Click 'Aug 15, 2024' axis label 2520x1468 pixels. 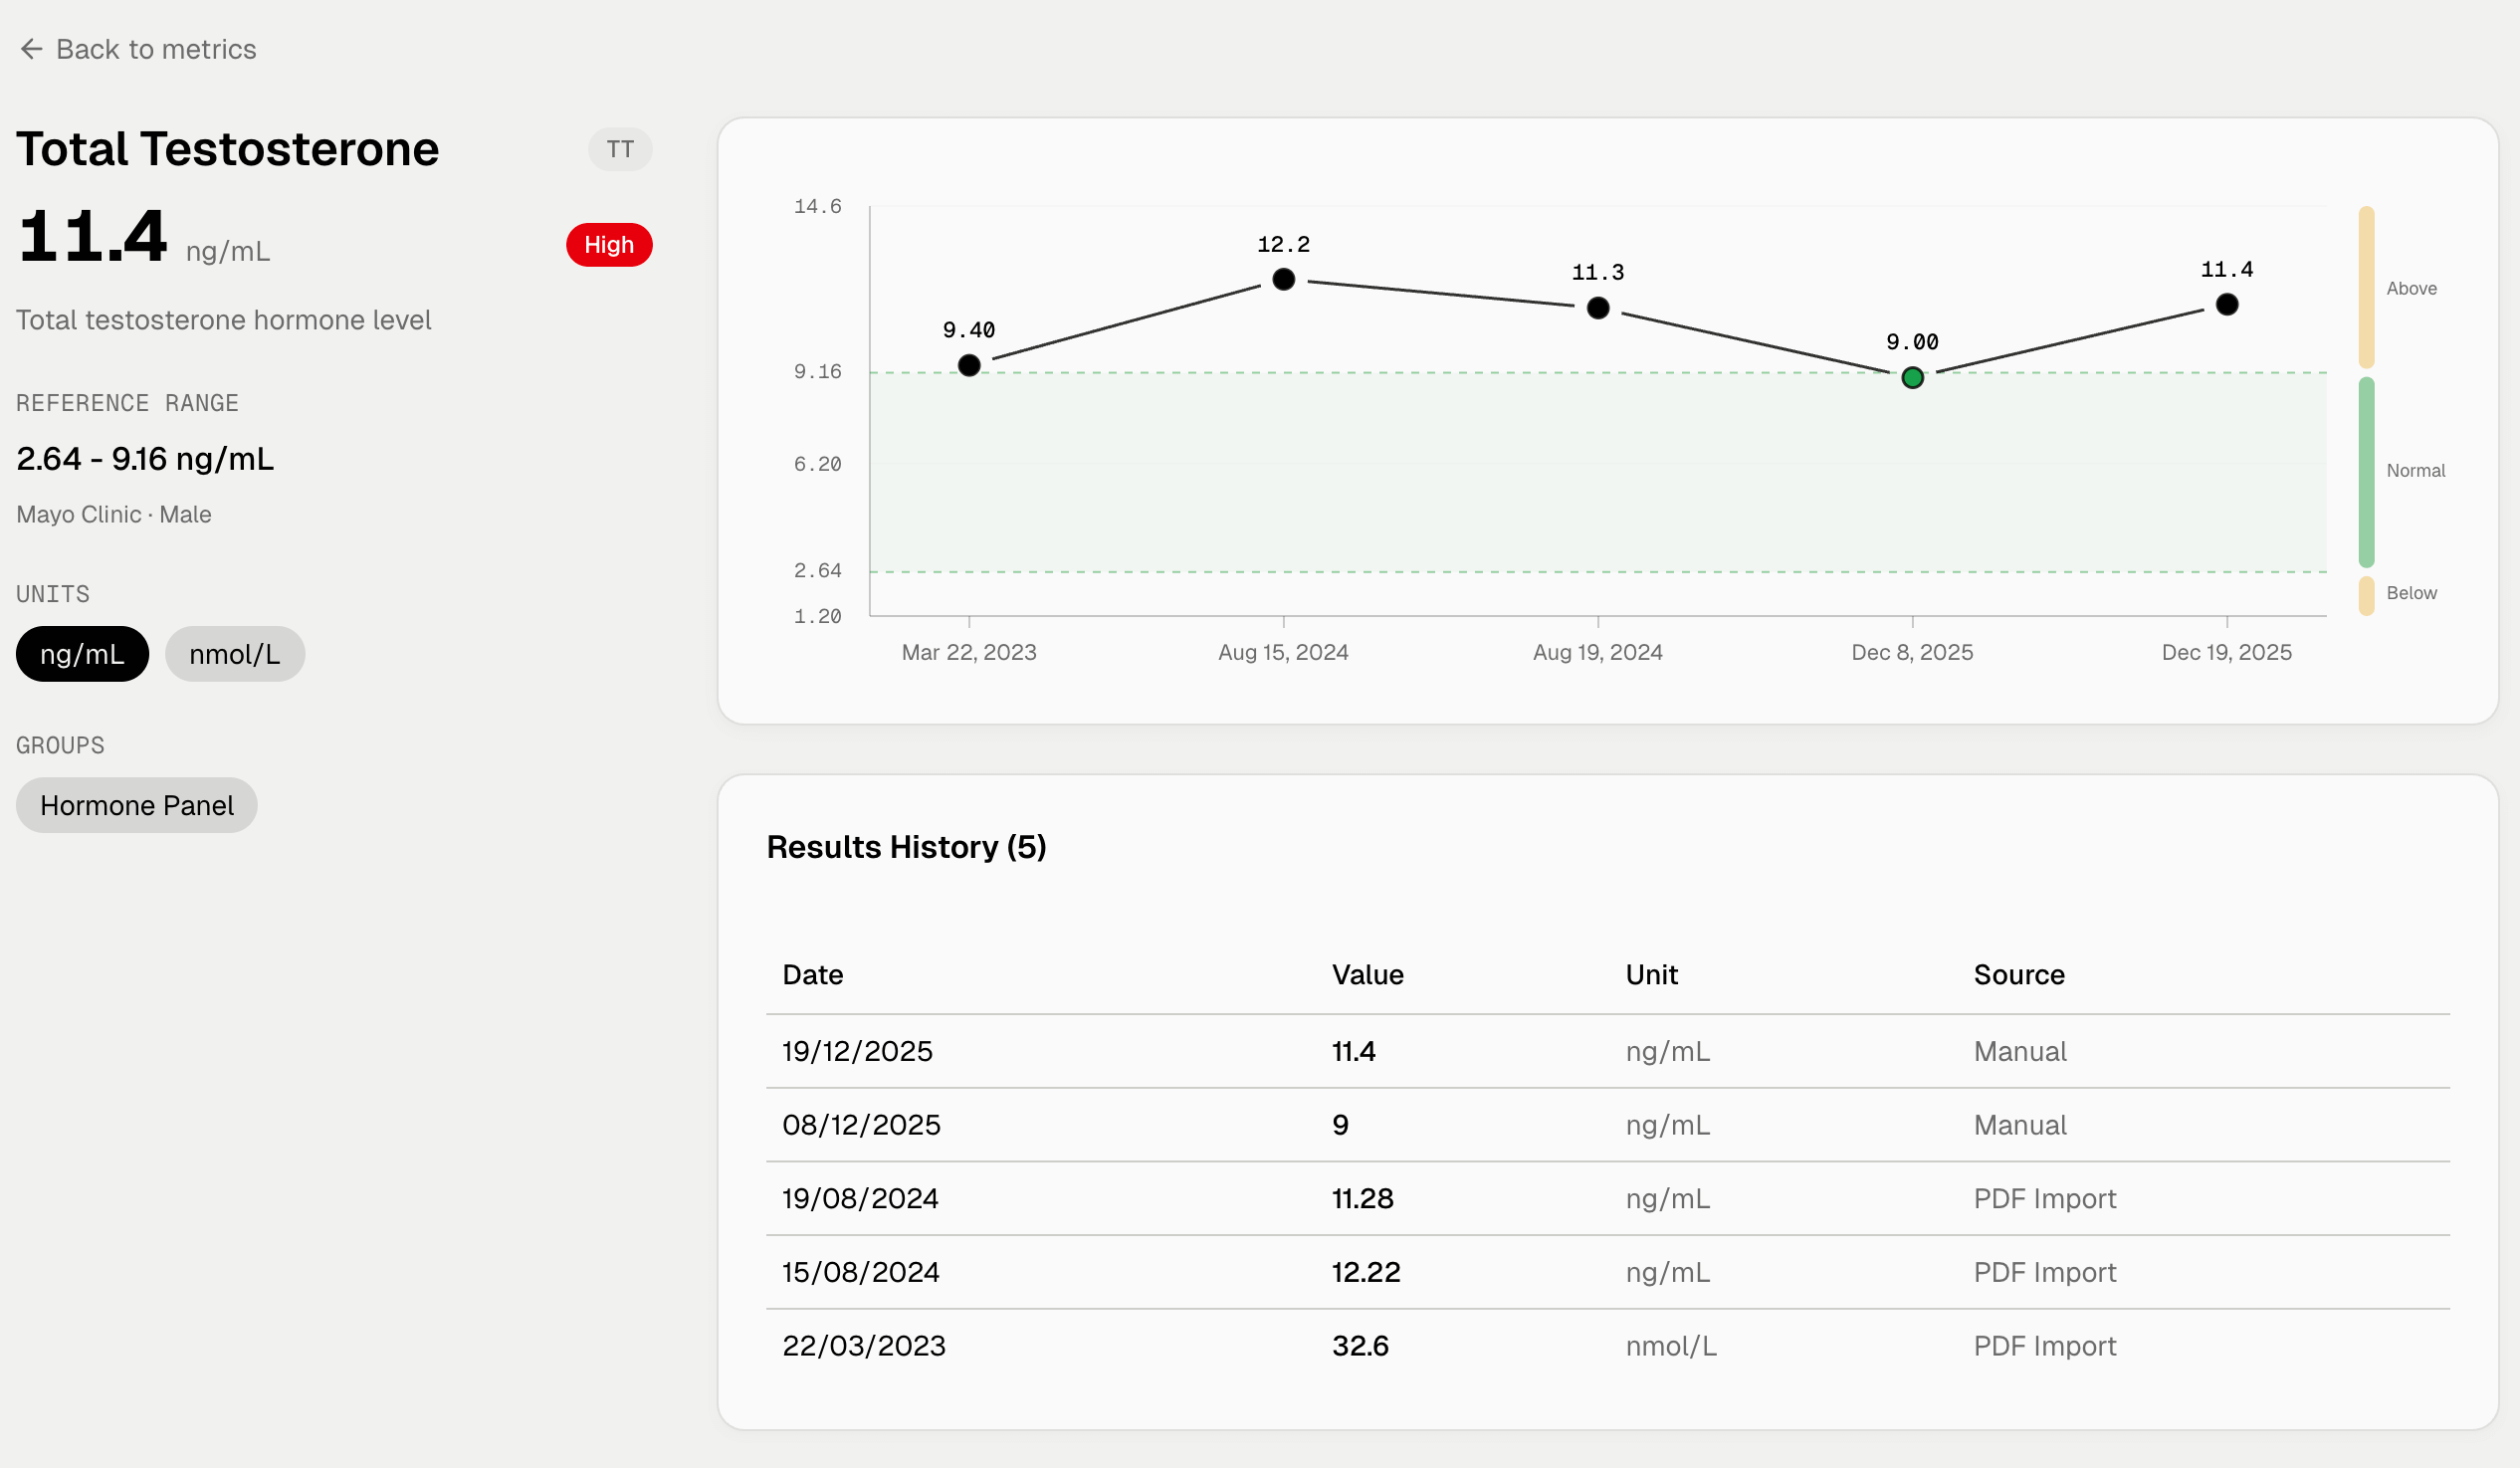[x=1284, y=652]
